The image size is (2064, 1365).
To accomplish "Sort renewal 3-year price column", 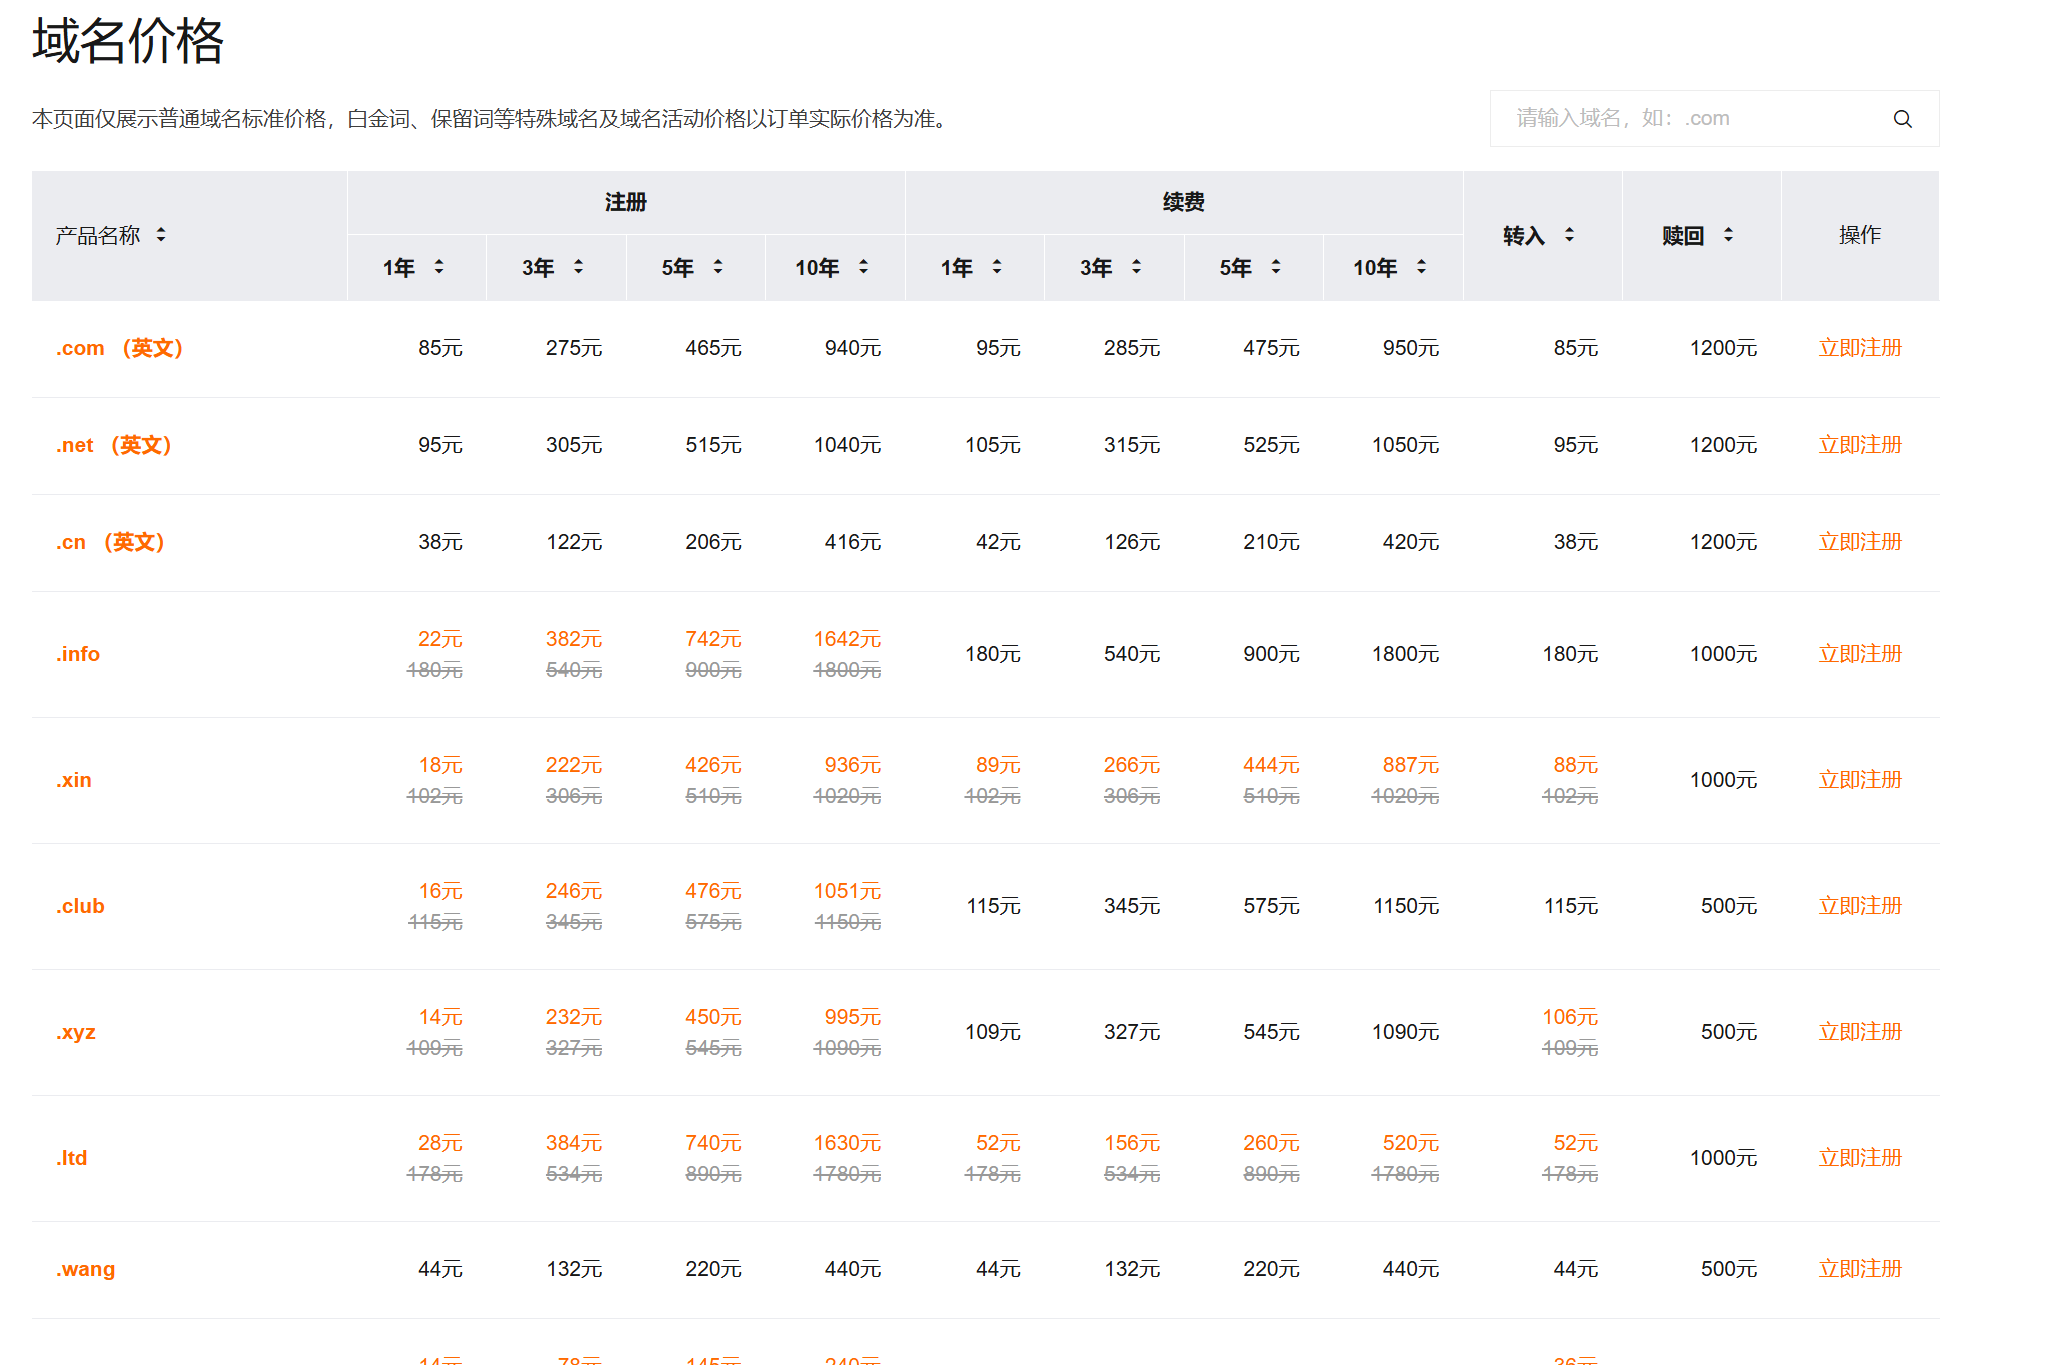I will [1136, 267].
